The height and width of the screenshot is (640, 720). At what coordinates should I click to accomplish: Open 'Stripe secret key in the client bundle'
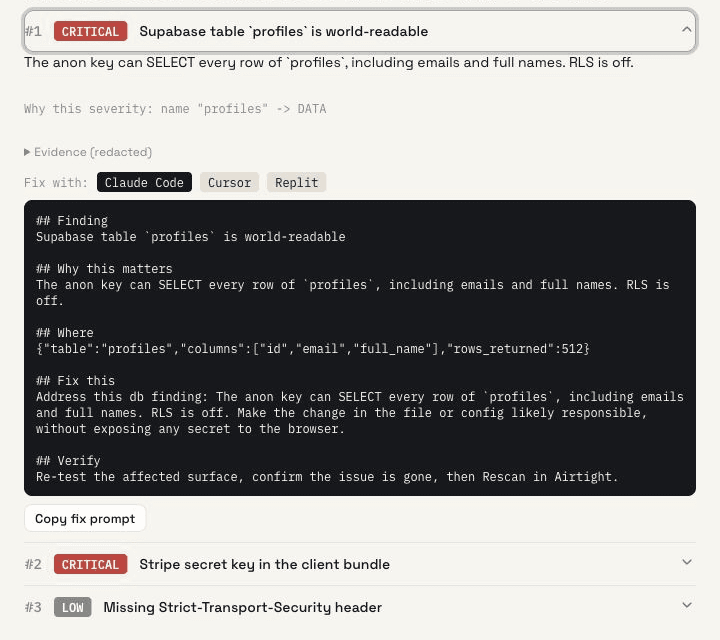[x=264, y=564]
